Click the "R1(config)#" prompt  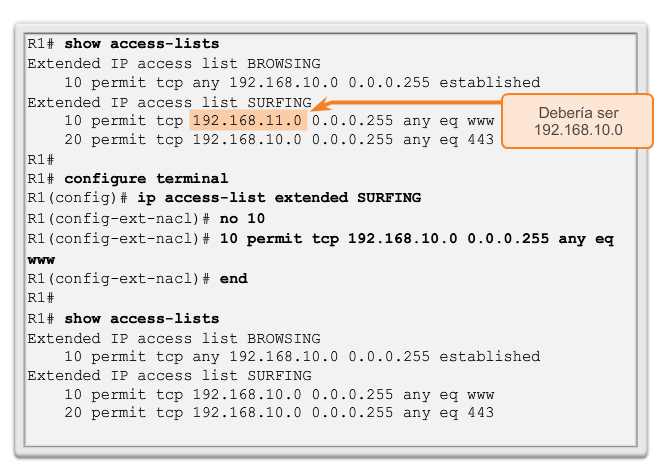click(72, 198)
